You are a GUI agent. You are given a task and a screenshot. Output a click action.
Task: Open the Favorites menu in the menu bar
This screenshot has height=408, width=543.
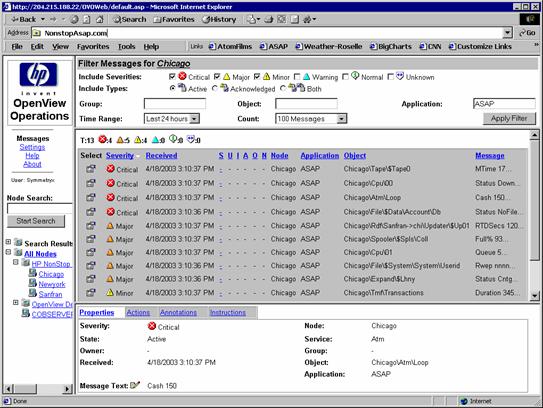93,46
